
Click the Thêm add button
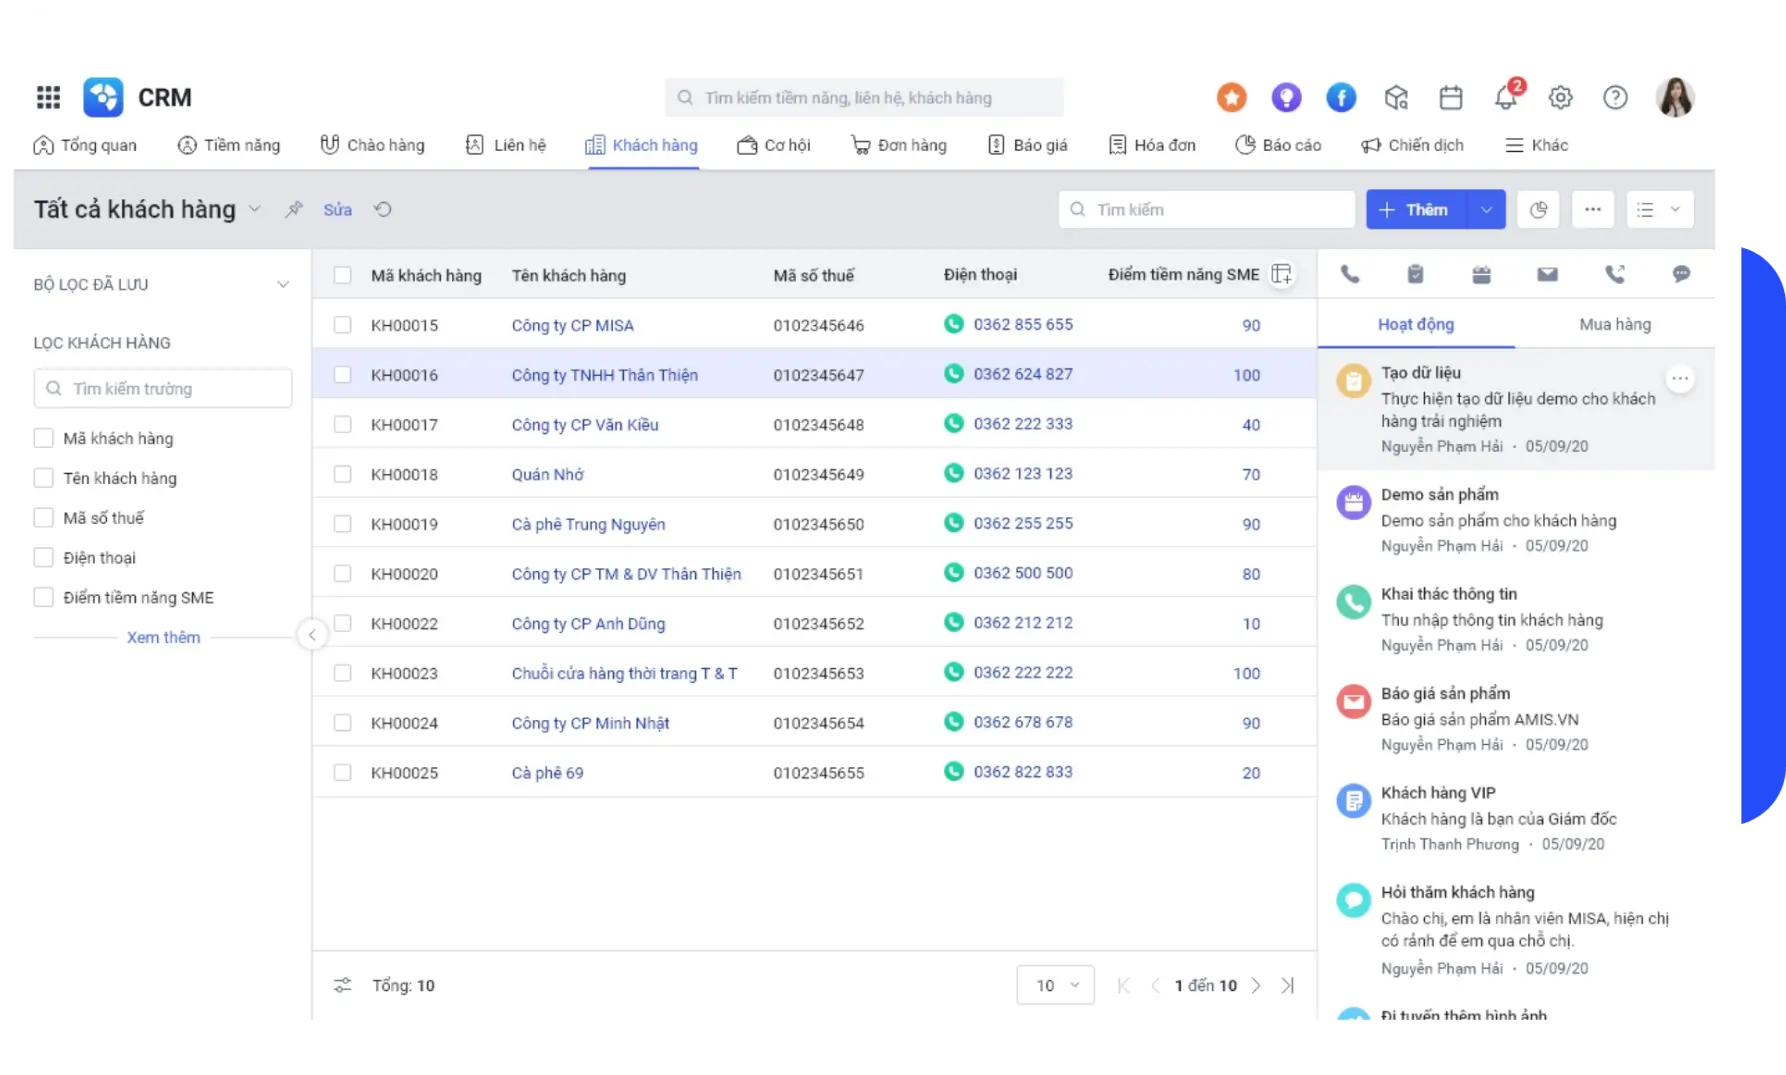coord(1416,209)
